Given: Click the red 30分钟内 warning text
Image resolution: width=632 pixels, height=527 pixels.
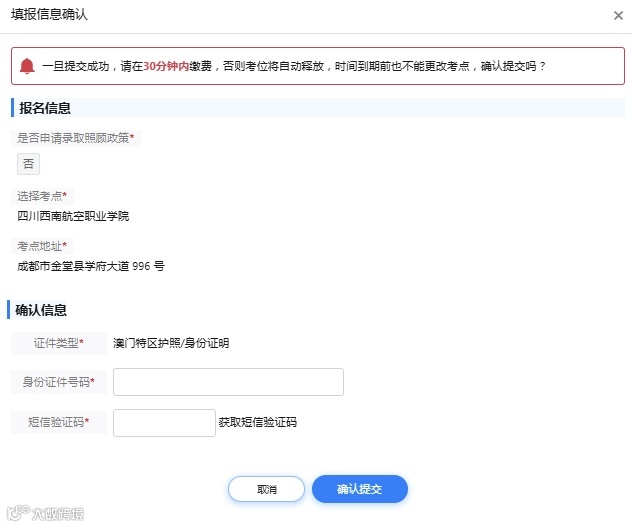Looking at the screenshot, I should click(166, 66).
